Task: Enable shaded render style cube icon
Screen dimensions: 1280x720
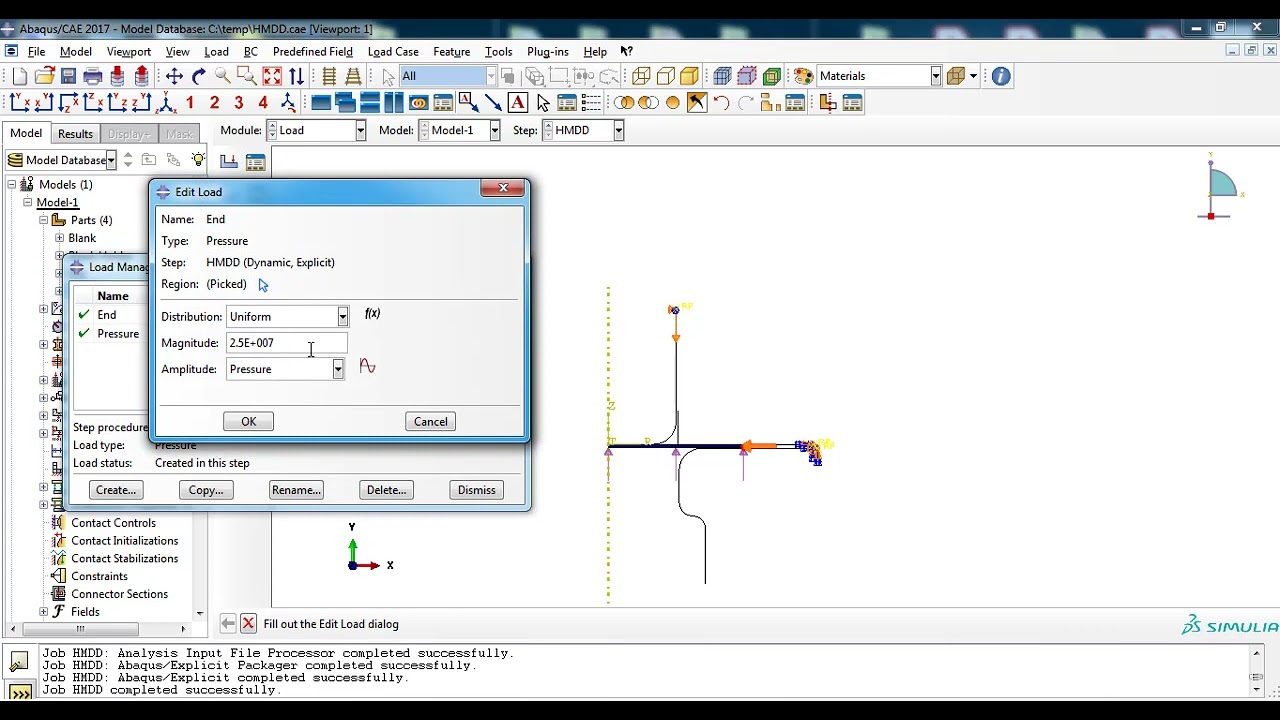Action: click(689, 76)
